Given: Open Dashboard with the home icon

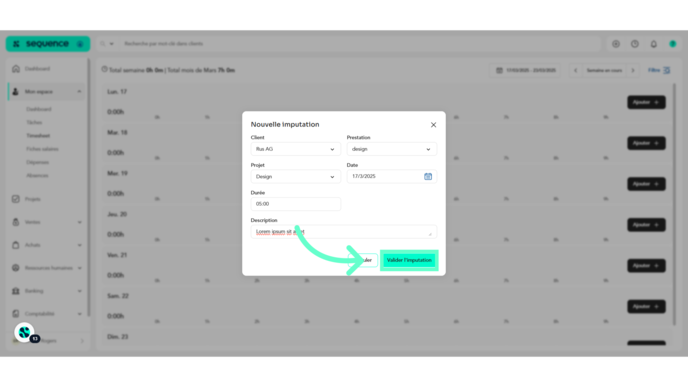Looking at the screenshot, I should (x=16, y=68).
